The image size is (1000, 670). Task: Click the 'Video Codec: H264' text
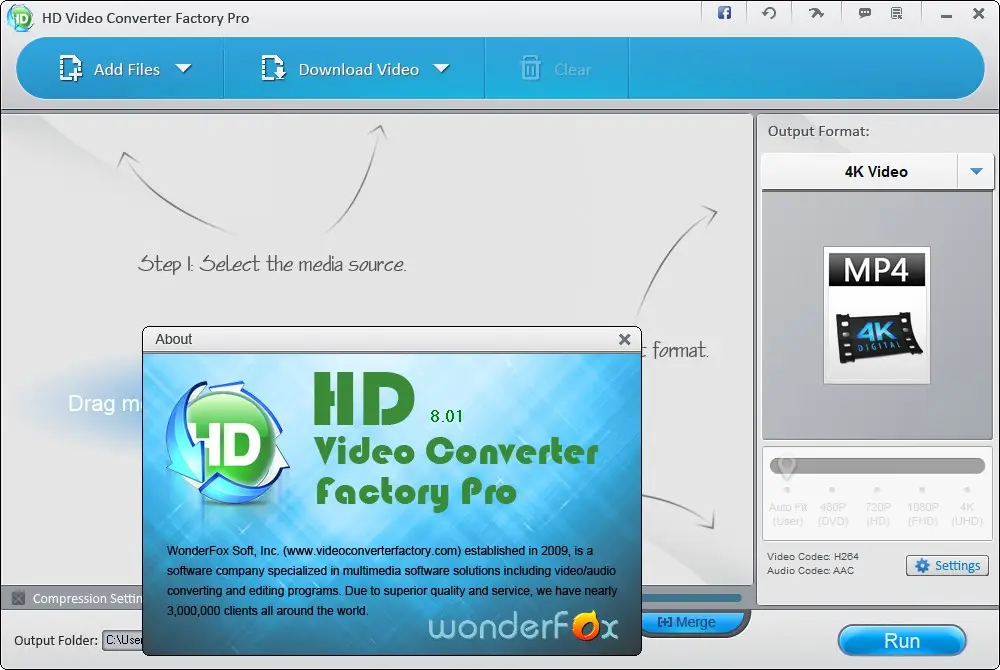pos(812,557)
